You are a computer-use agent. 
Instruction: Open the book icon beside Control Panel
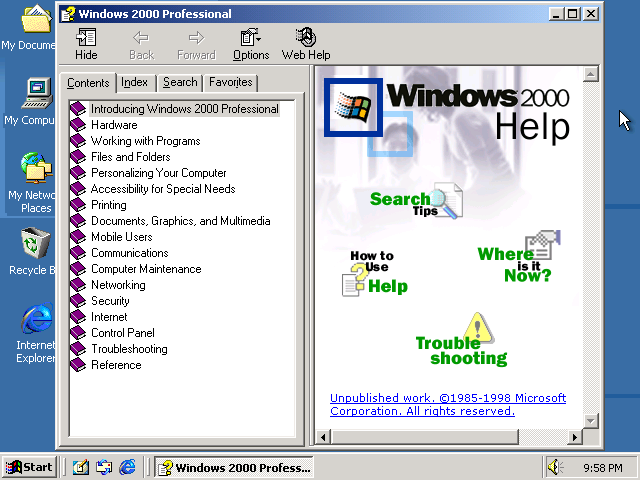coord(78,333)
